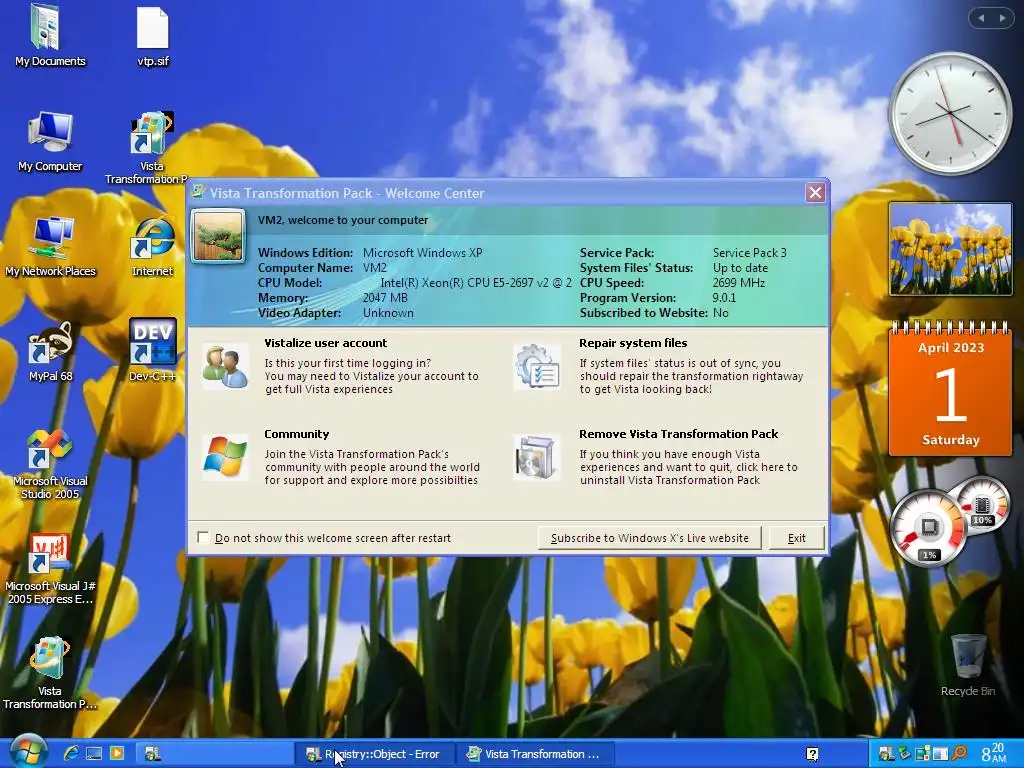
Task: Click sidebar previous arrow at top
Action: 981,18
